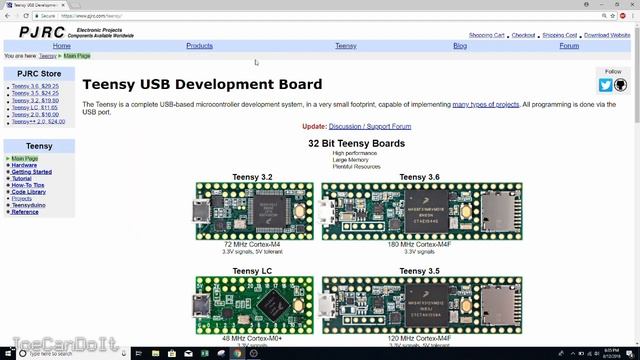Screen dimensions: 640x360
Task: Open the Windows Start menu
Action: [8, 353]
